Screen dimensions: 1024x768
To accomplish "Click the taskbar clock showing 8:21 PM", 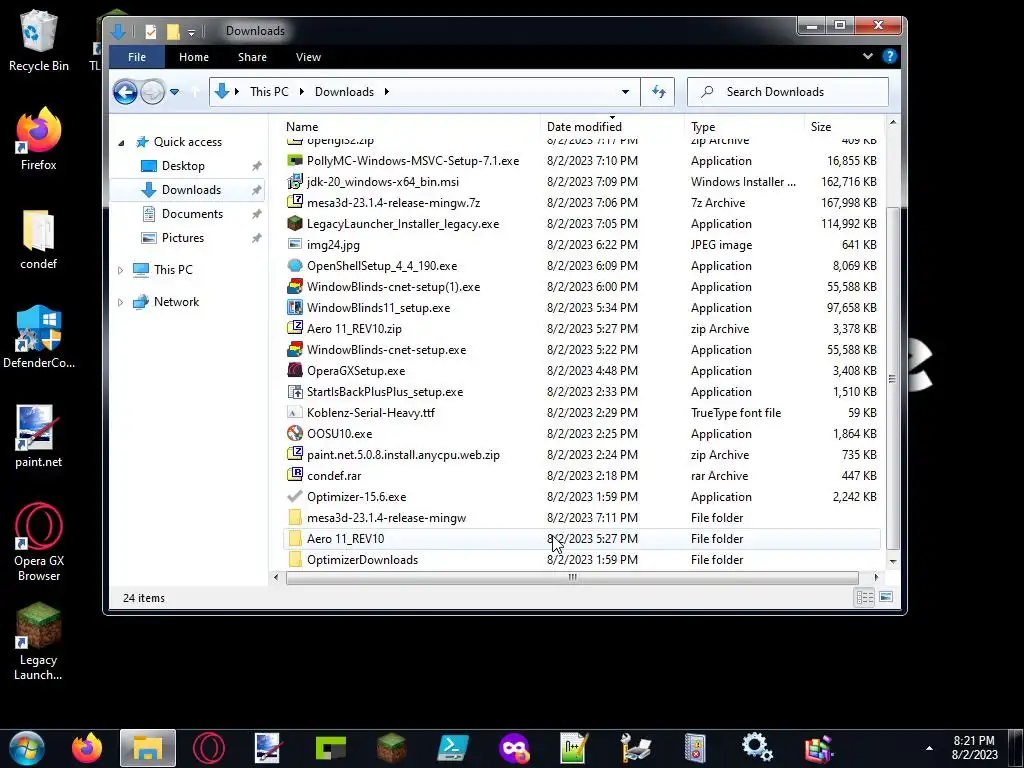I will tap(974, 748).
